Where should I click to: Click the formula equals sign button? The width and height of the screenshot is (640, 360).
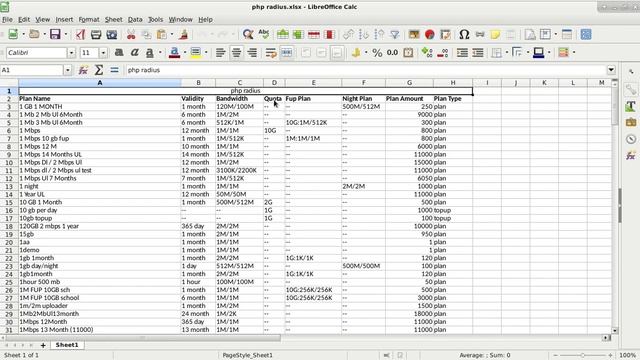click(x=114, y=70)
